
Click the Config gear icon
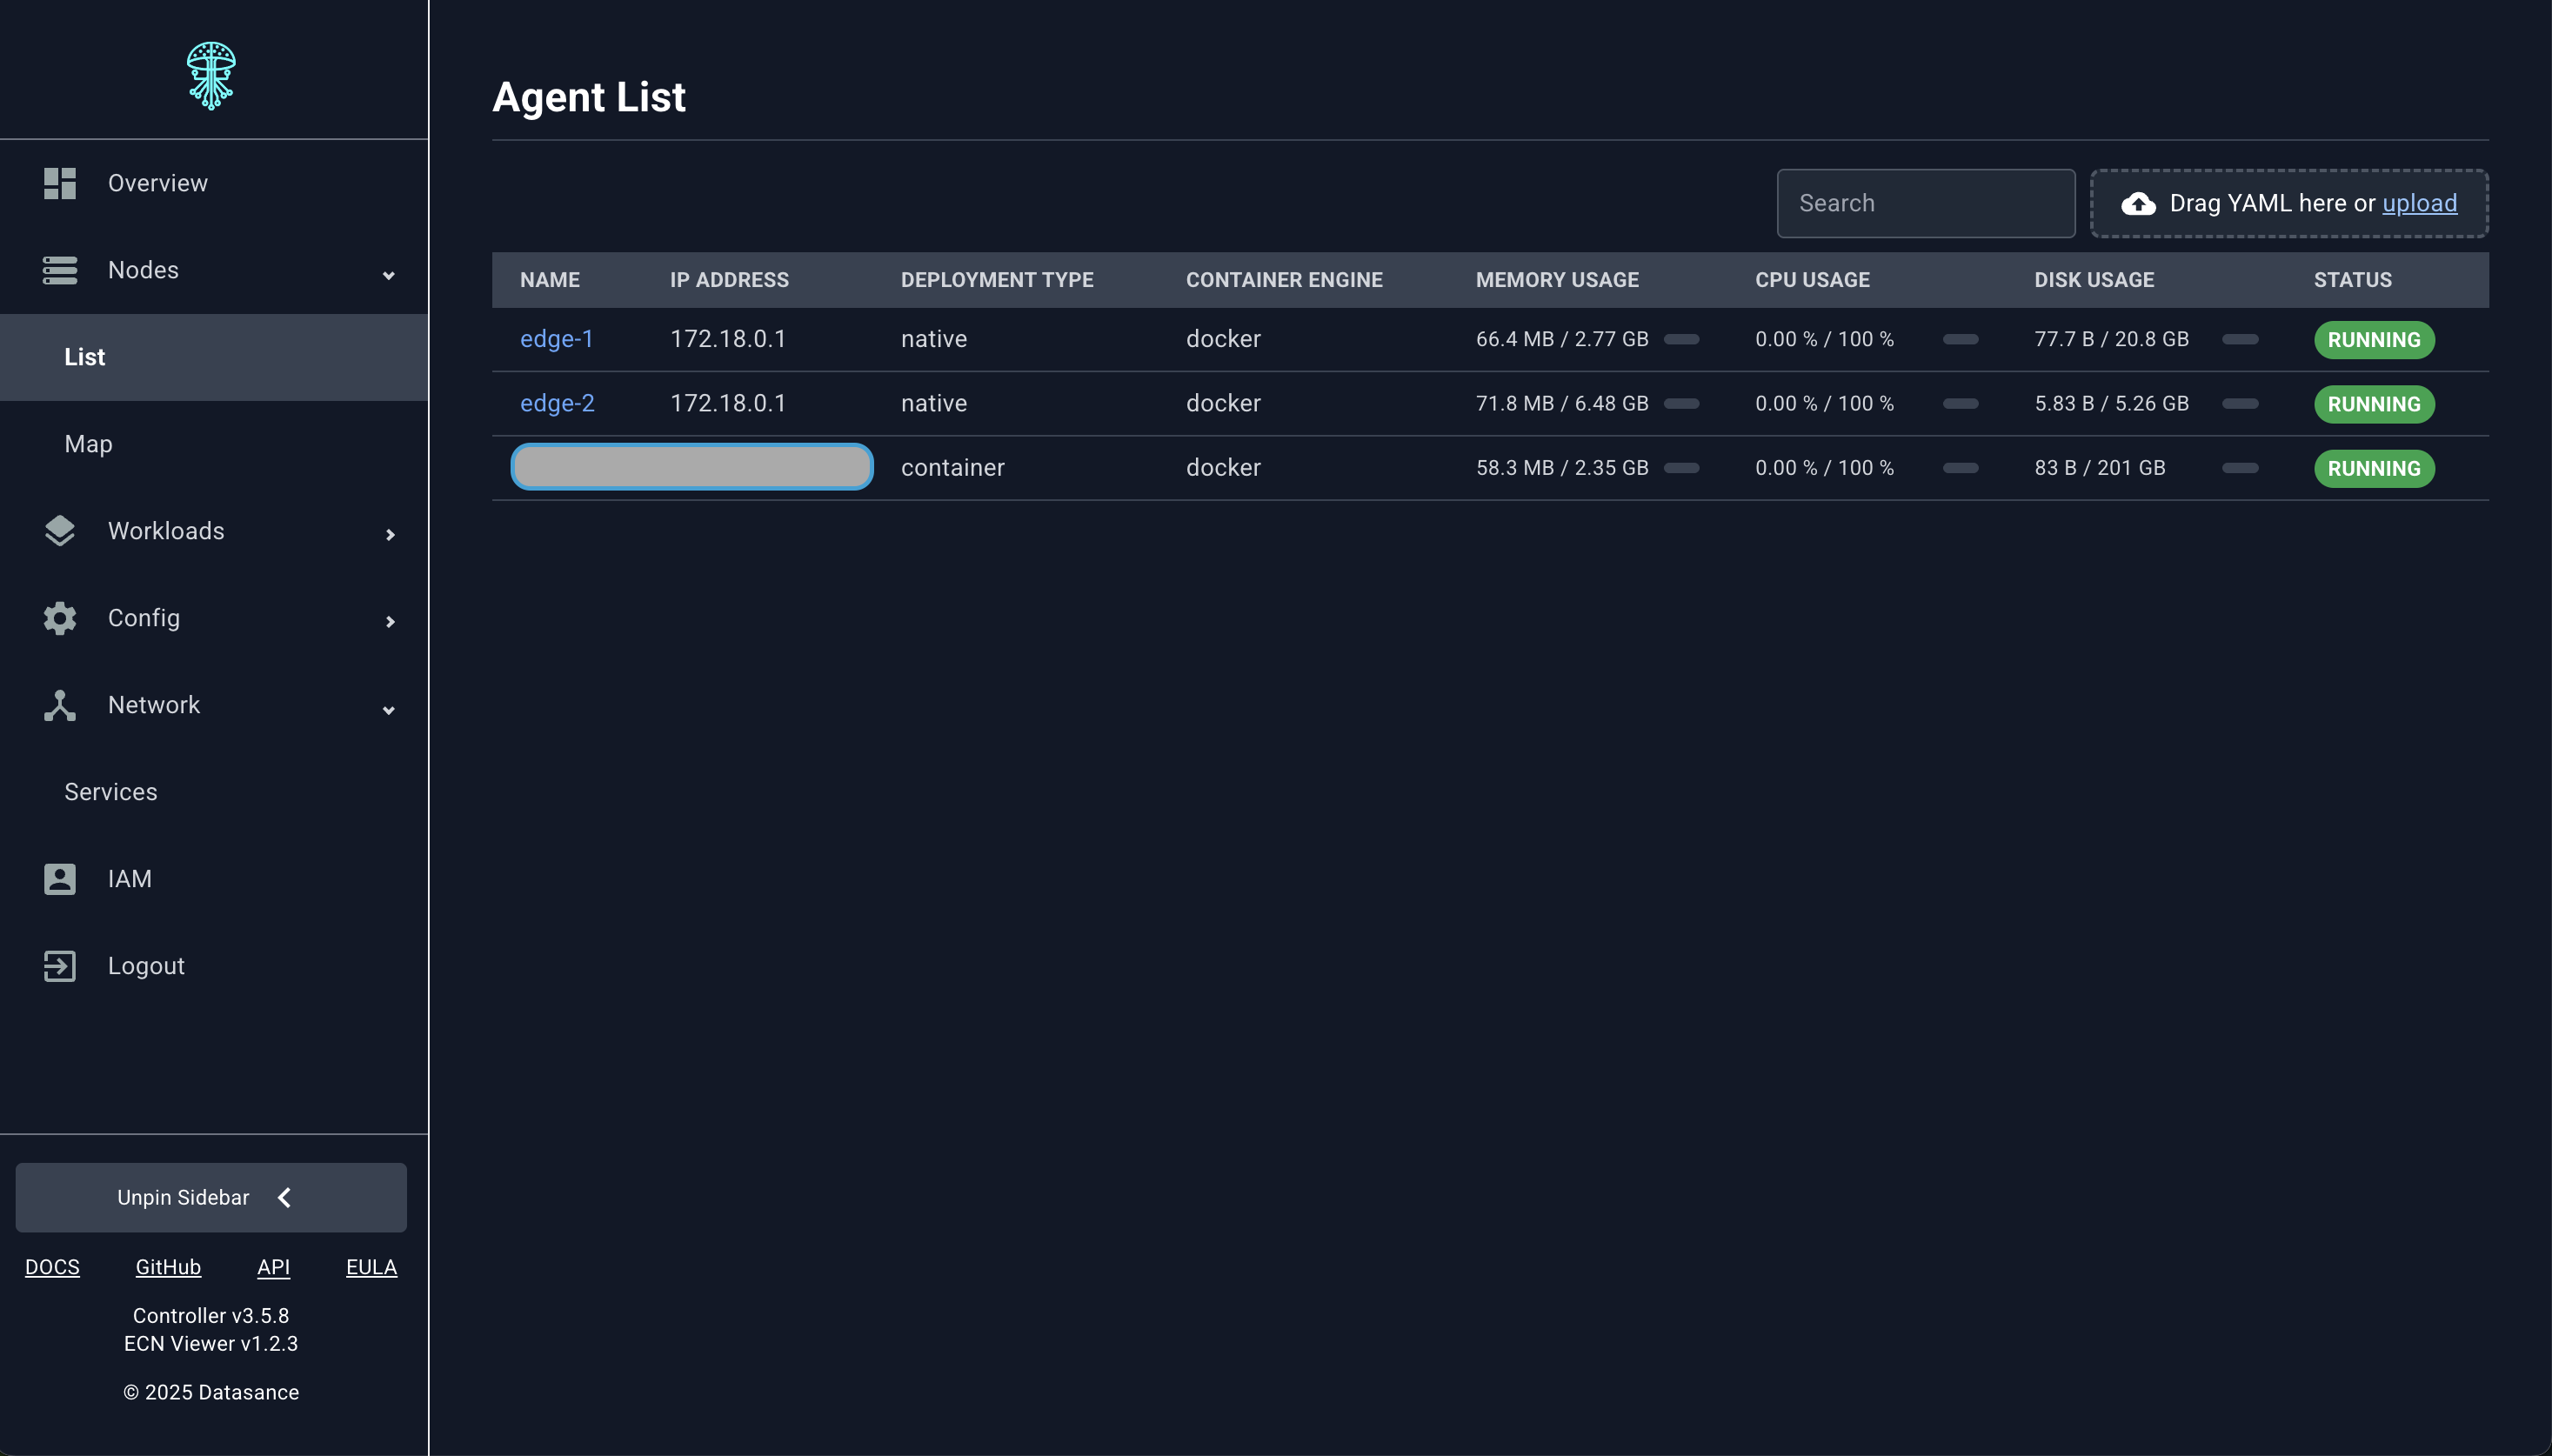[58, 618]
